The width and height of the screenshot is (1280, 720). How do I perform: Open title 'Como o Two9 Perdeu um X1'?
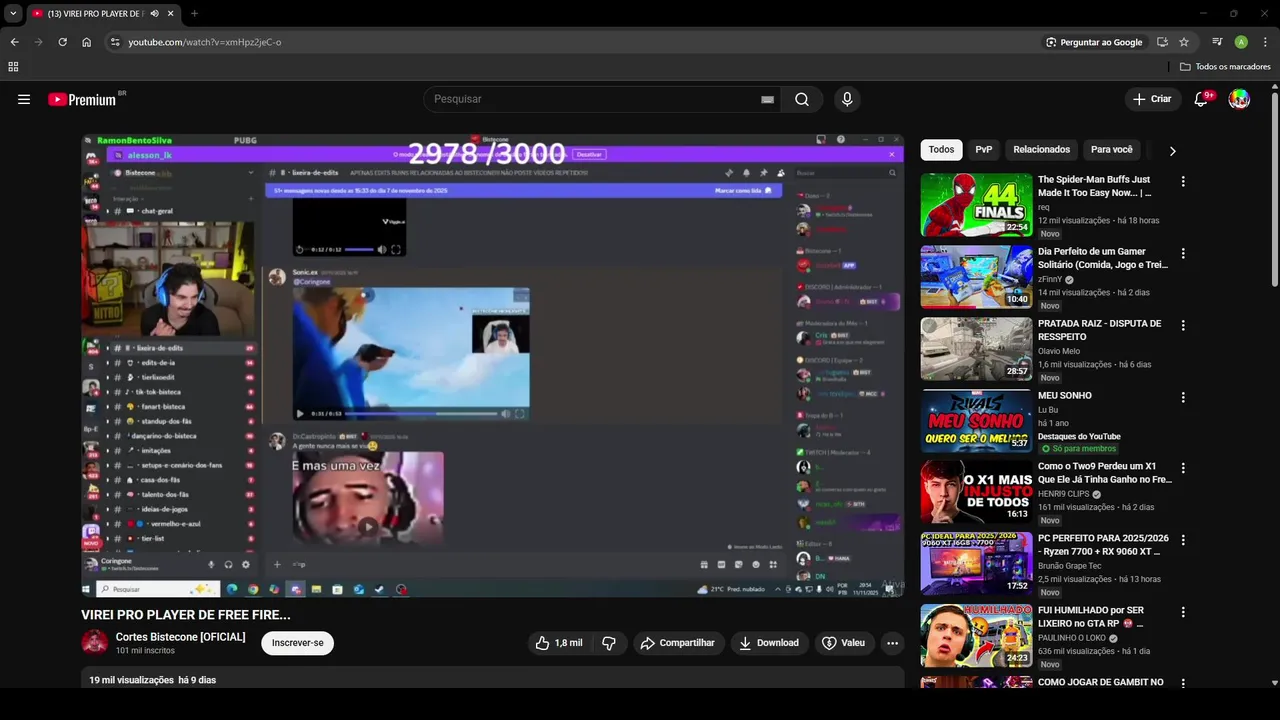coord(1105,472)
